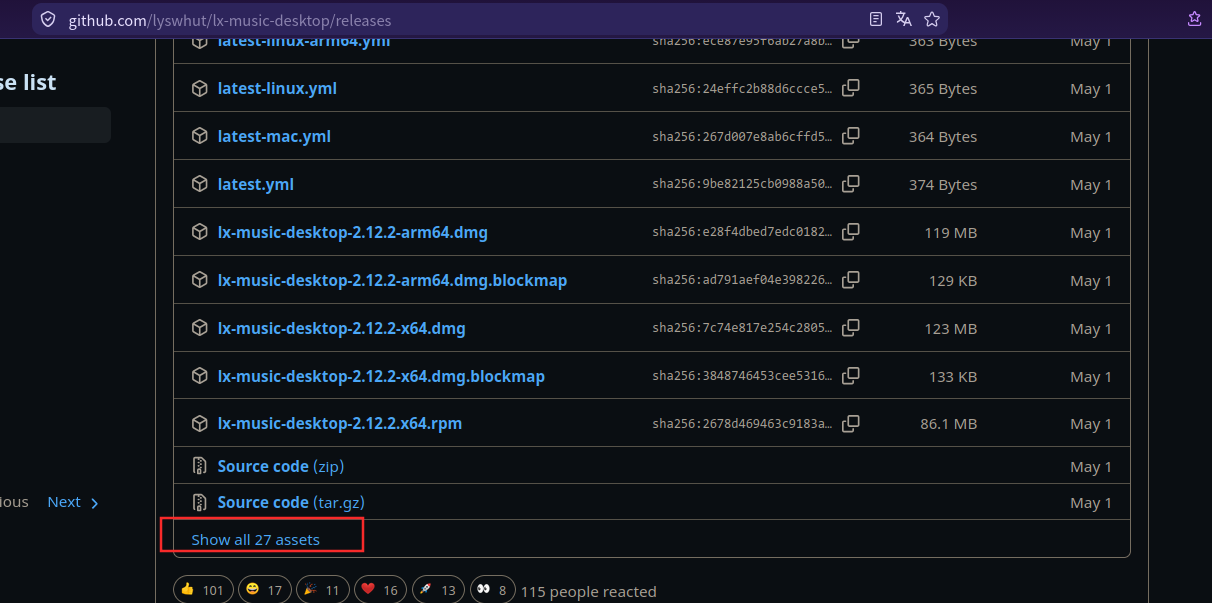Select the hash text sha256:24effc2b88d6ccce5…
The height and width of the screenshot is (603, 1212).
pyautogui.click(x=742, y=89)
